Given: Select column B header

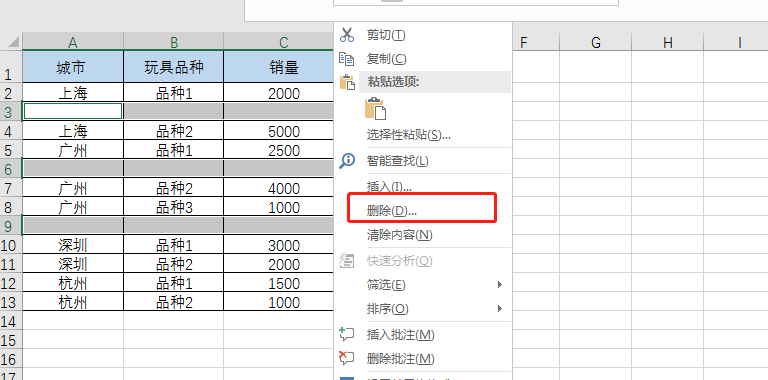Looking at the screenshot, I should (x=174, y=42).
